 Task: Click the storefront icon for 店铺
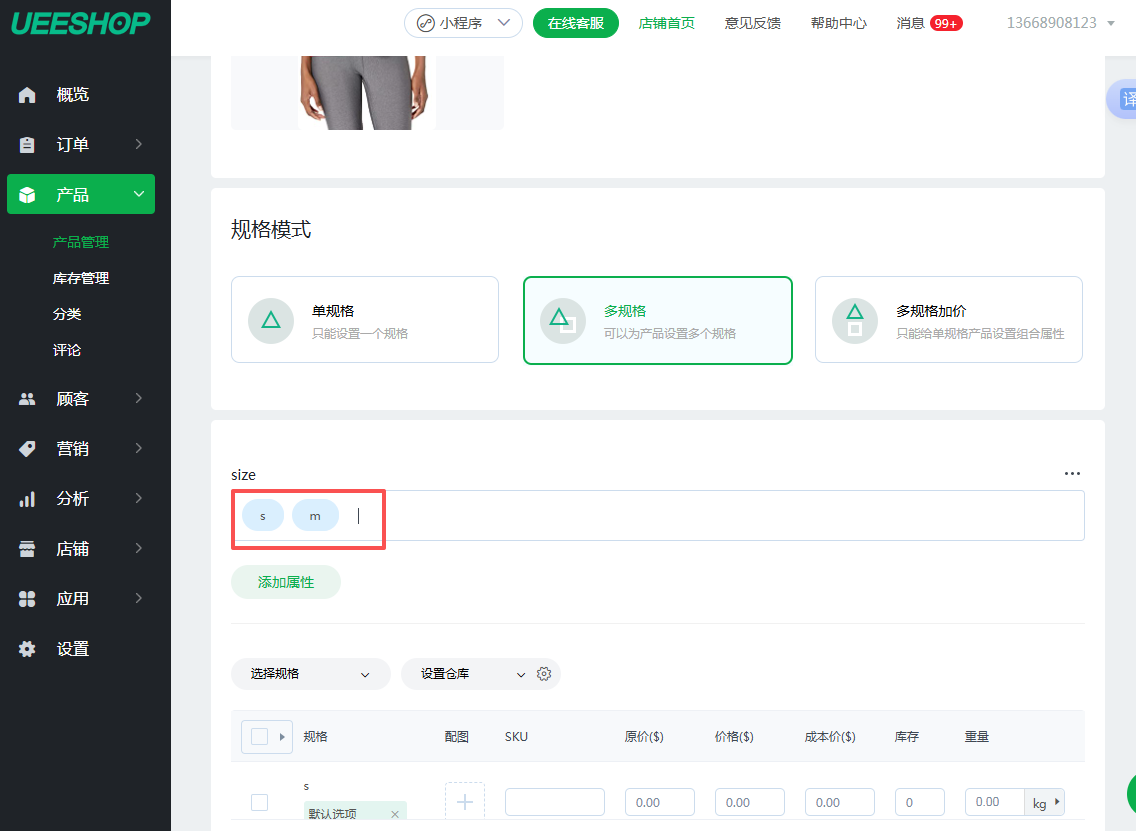pyautogui.click(x=27, y=549)
